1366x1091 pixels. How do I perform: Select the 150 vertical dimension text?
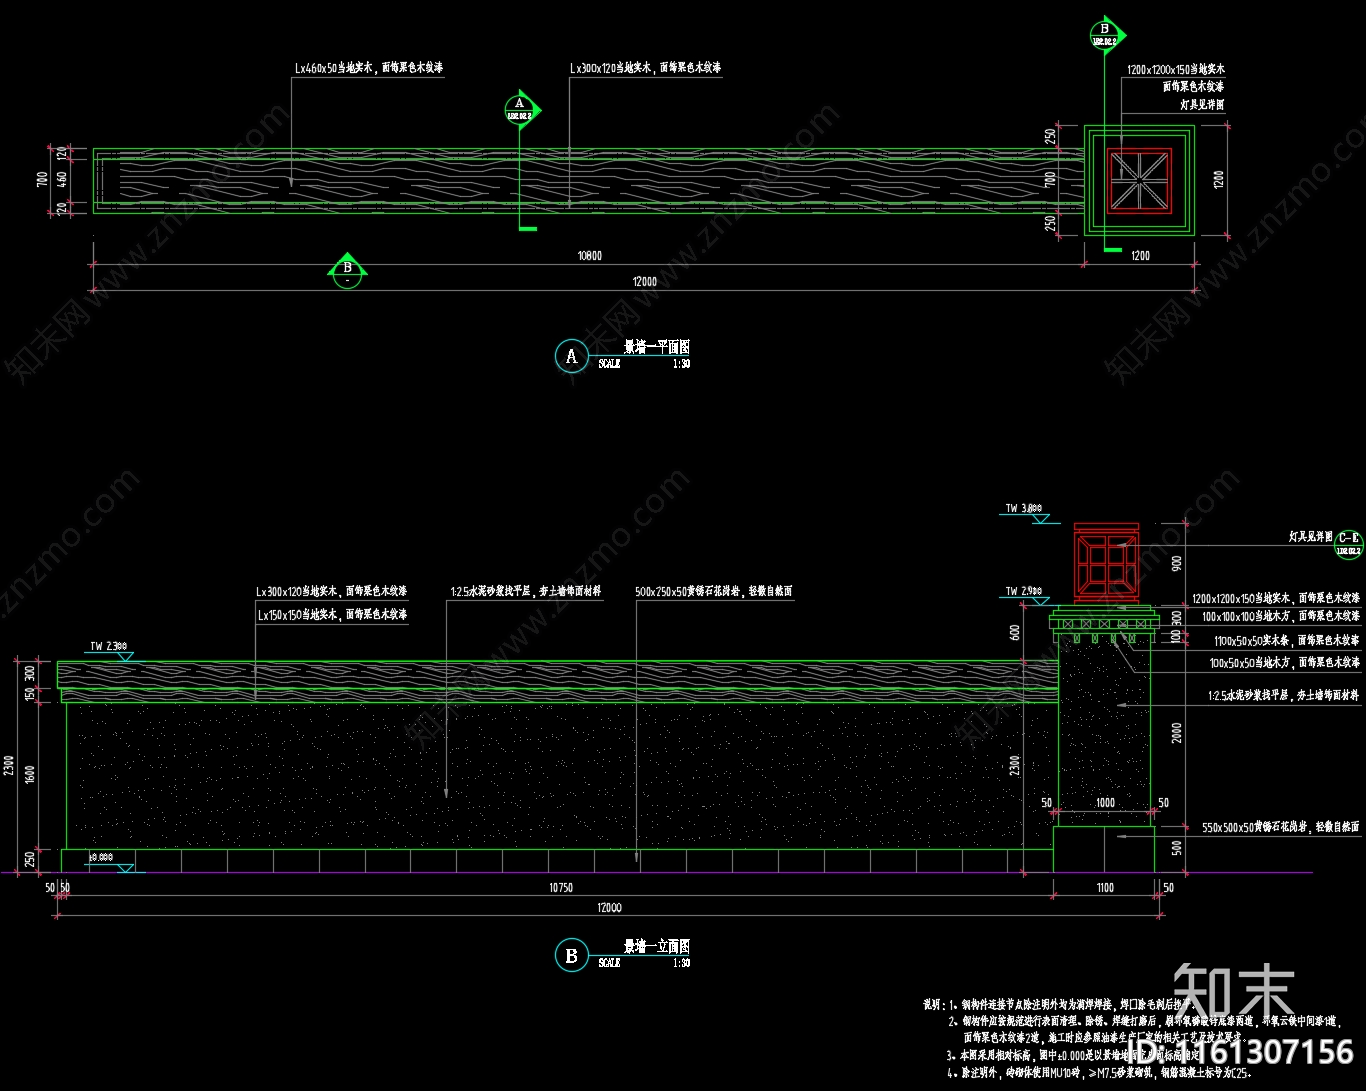tap(30, 695)
